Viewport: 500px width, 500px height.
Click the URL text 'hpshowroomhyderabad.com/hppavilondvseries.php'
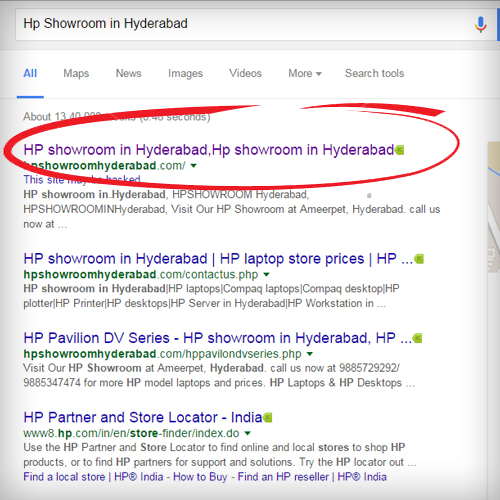pyautogui.click(x=162, y=354)
